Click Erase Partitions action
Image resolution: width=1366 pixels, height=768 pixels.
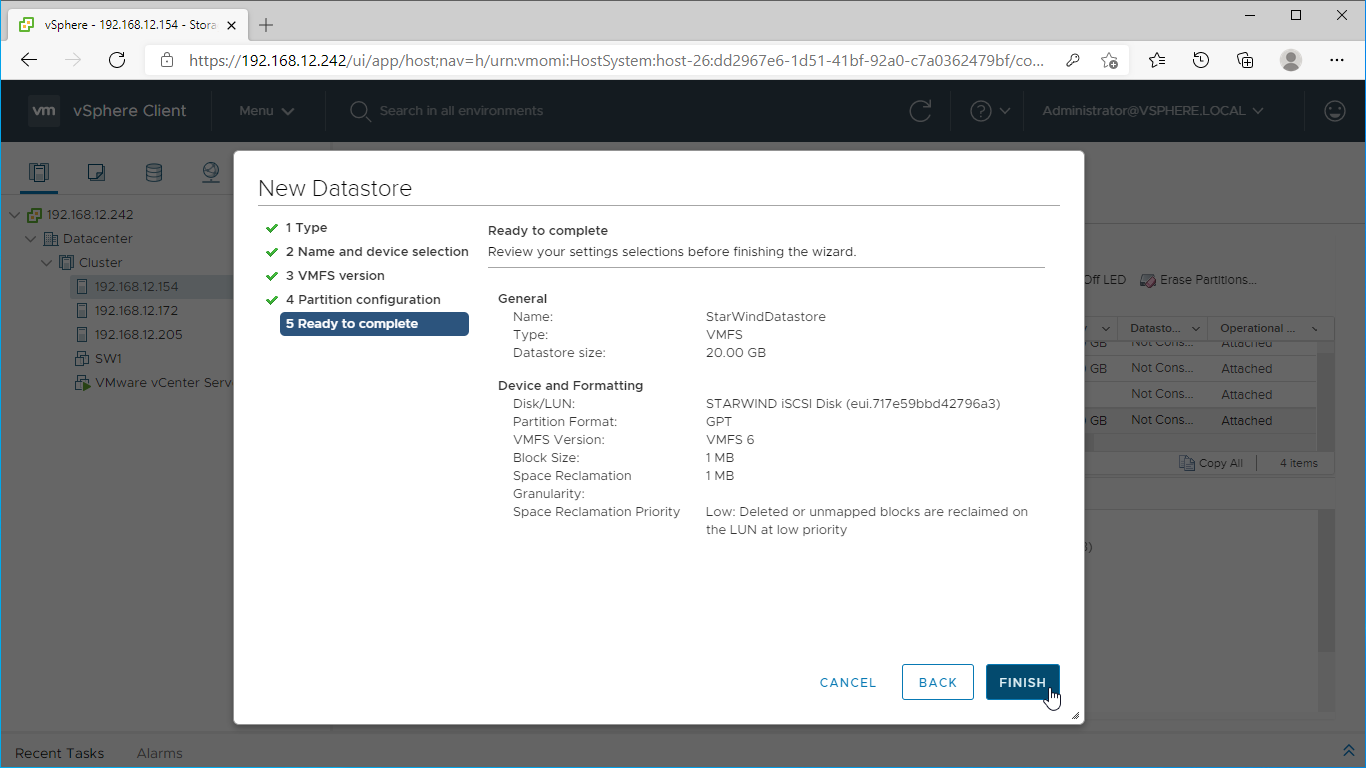point(1198,280)
